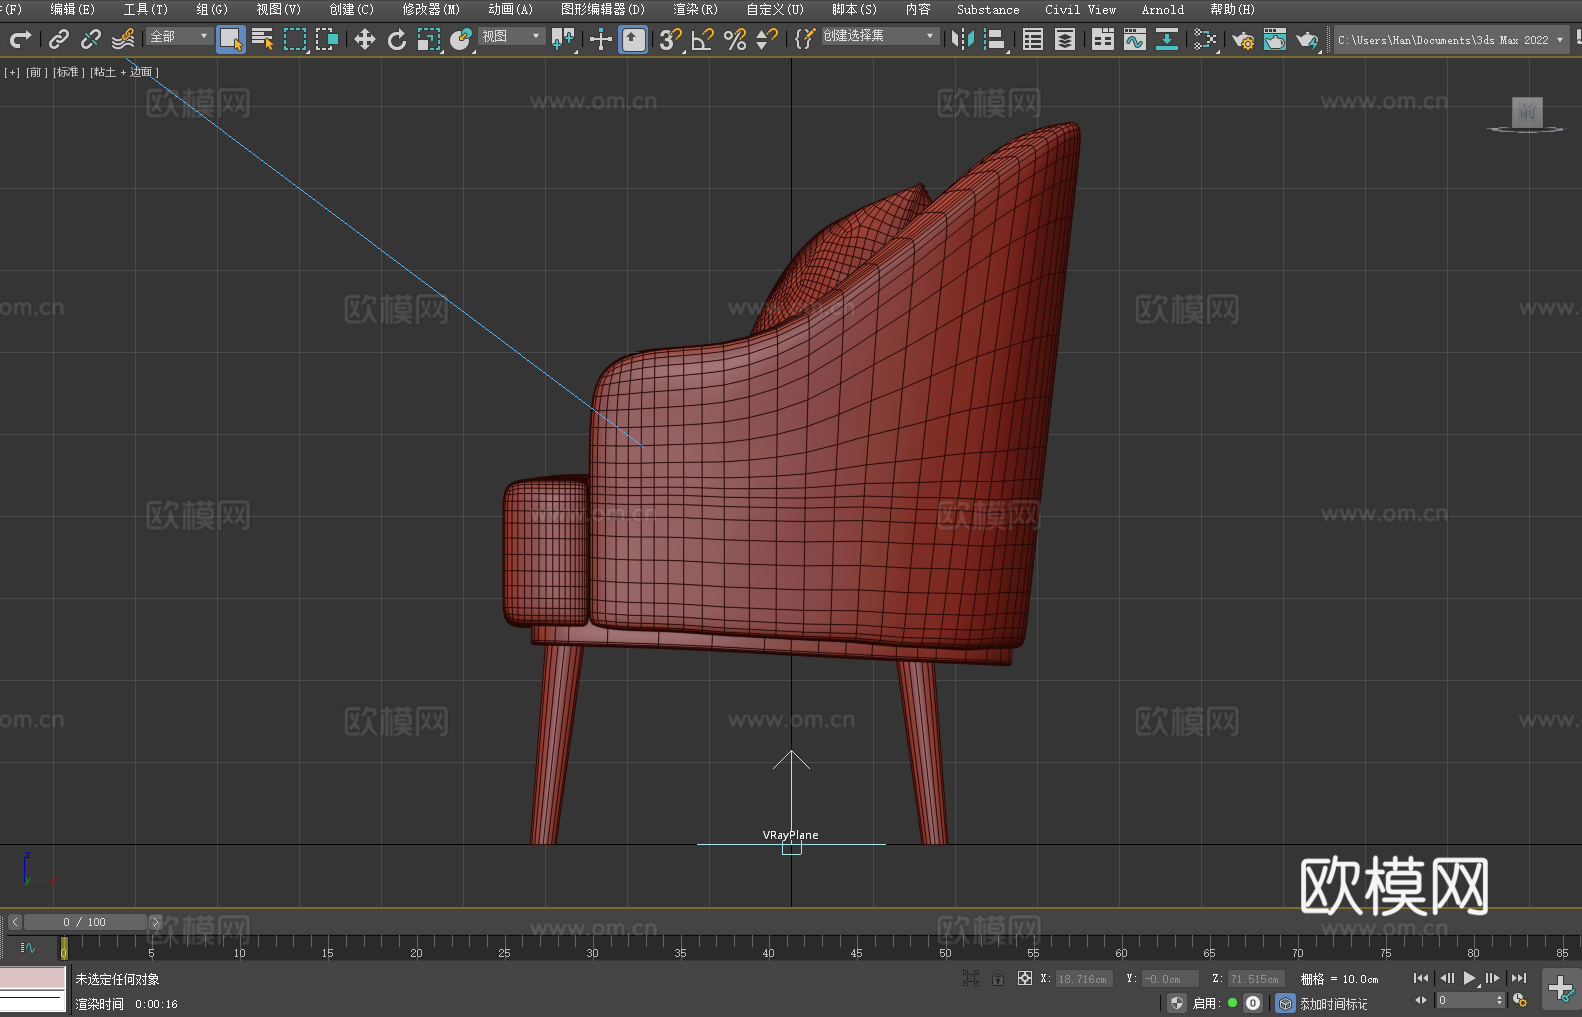This screenshot has height=1017, width=1582.
Task: Open the Civil View menu
Action: click(x=1080, y=9)
